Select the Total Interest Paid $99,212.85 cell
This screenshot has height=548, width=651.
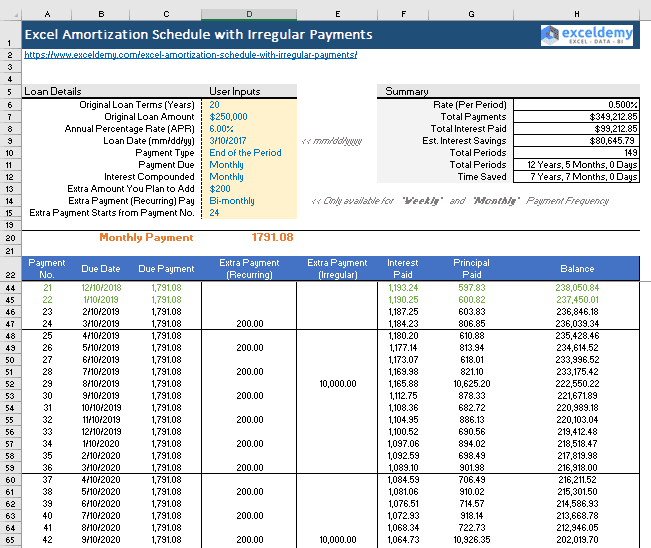click(x=576, y=129)
